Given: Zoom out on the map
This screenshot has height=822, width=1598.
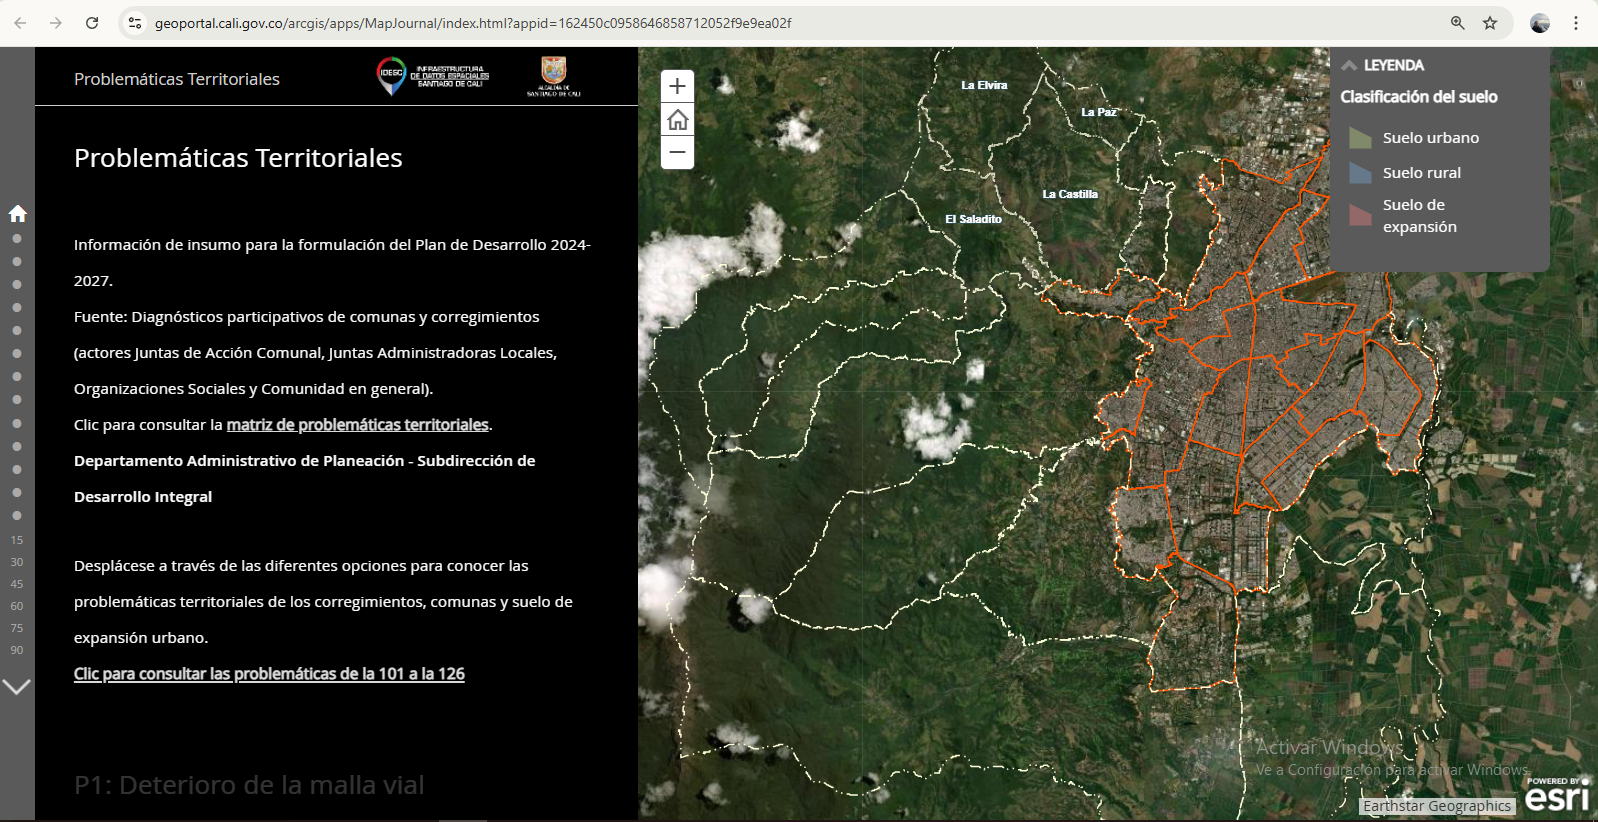Looking at the screenshot, I should click(x=677, y=152).
